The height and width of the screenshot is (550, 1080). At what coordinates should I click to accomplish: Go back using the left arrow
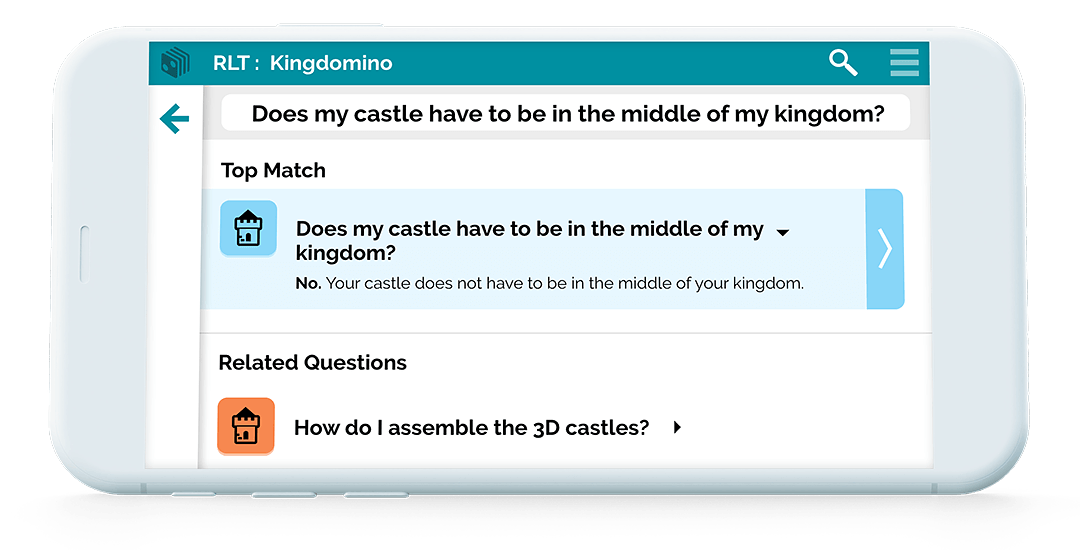174,119
